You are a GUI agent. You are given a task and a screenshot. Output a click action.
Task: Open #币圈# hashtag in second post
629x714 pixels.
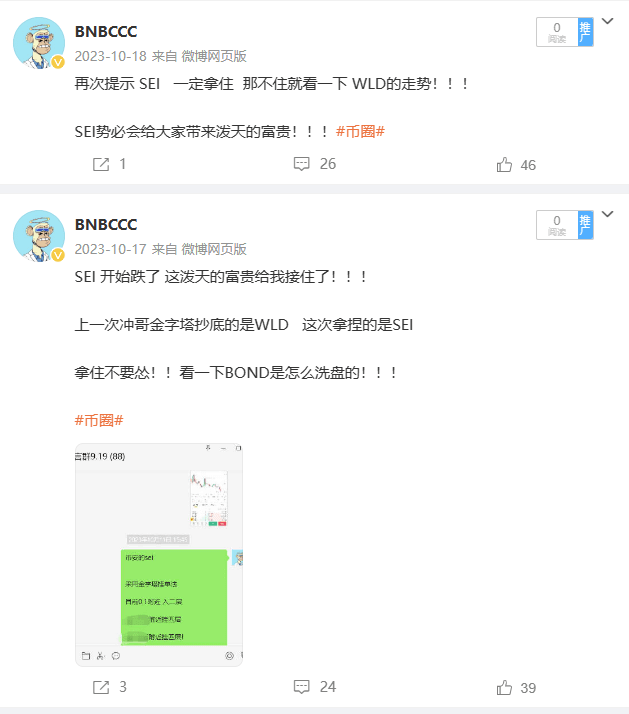(x=99, y=420)
